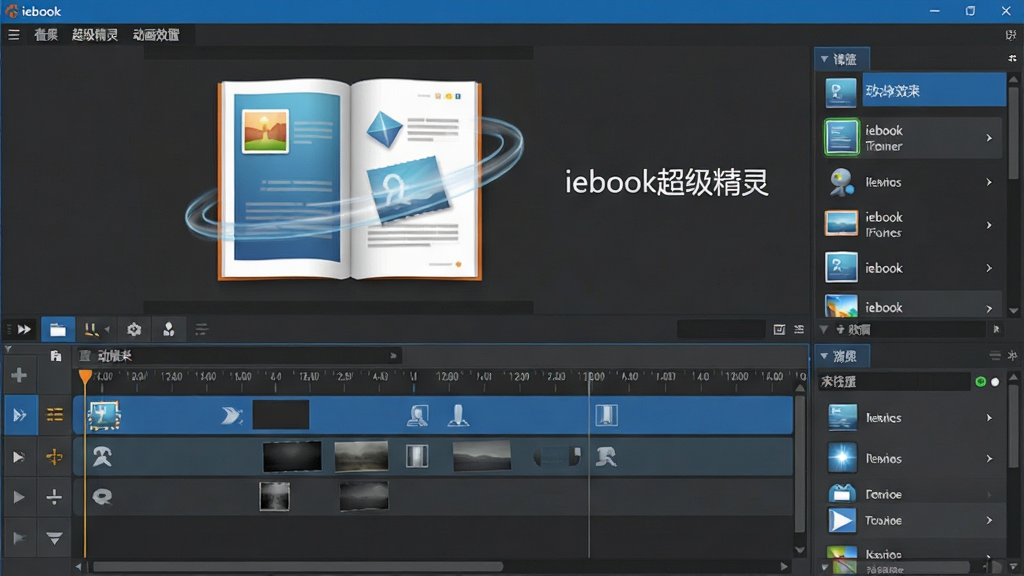Image resolution: width=1024 pixels, height=576 pixels.
Task: Click the split icon on third track
Action: [54, 497]
